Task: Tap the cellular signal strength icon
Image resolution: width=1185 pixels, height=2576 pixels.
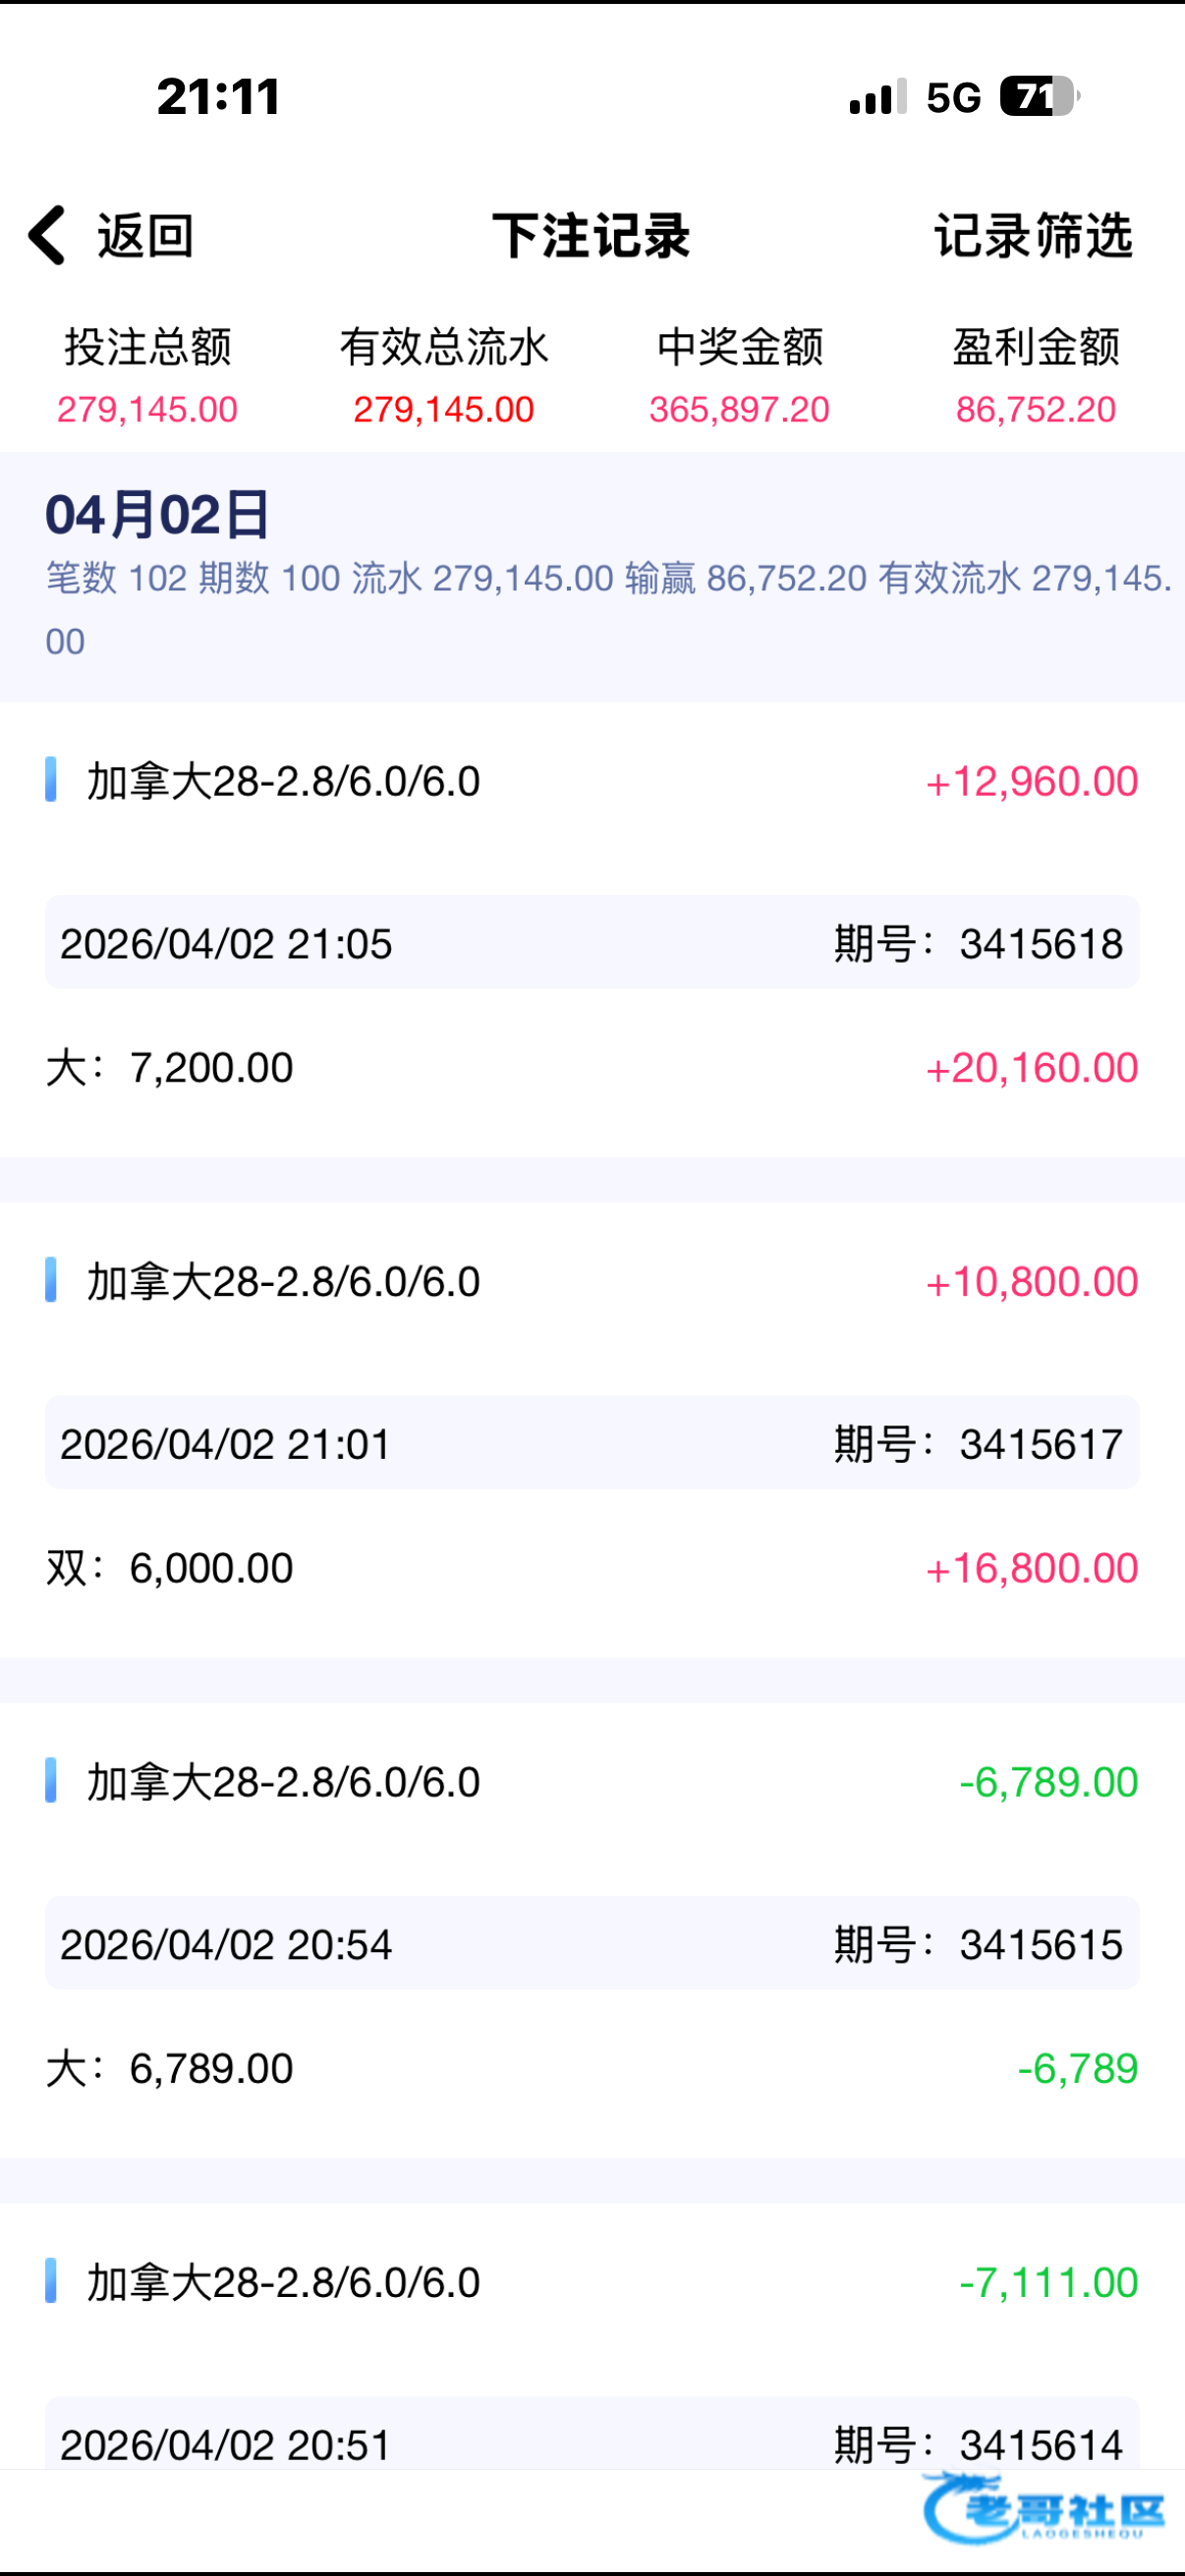Action: tap(877, 97)
